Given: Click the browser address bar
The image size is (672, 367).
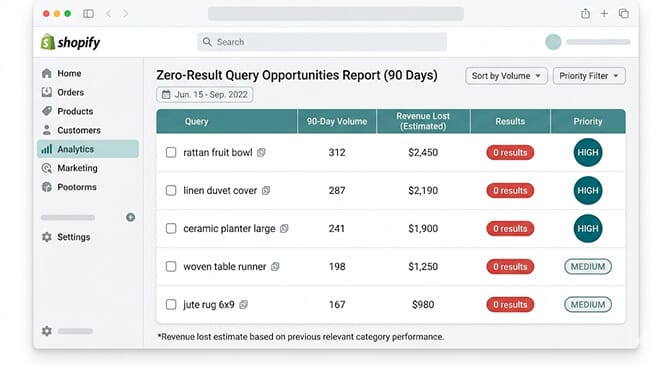Looking at the screenshot, I should 336,14.
